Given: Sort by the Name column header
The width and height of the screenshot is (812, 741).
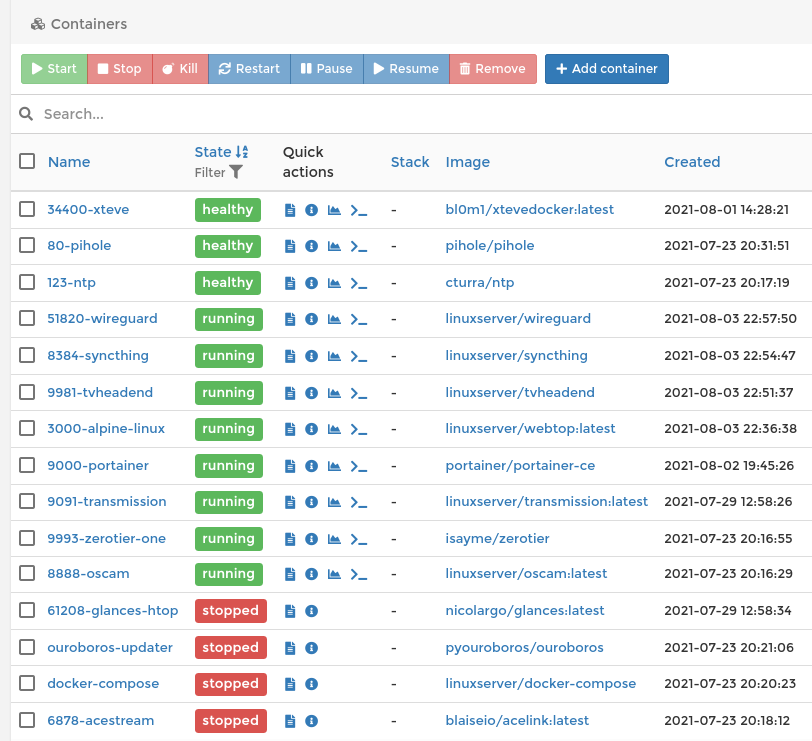Looking at the screenshot, I should coord(69,162).
